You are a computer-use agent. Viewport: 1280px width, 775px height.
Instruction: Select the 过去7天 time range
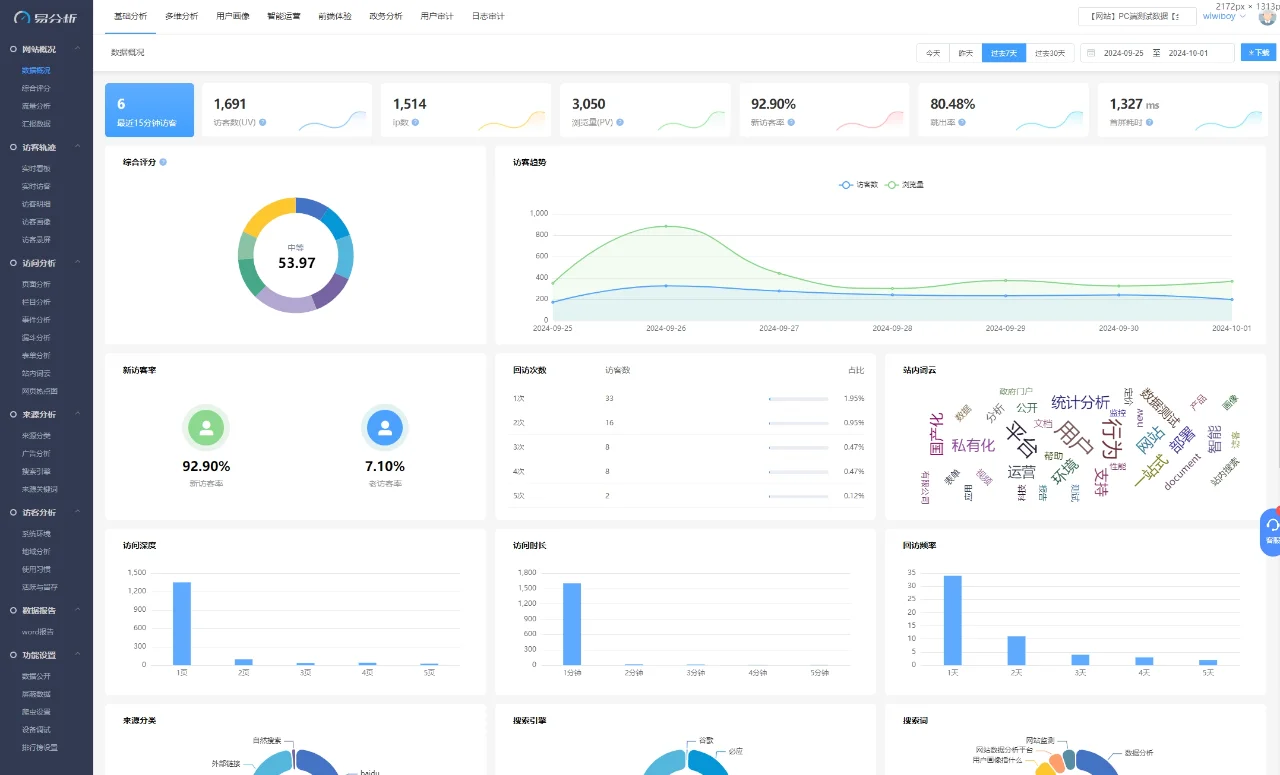1004,53
